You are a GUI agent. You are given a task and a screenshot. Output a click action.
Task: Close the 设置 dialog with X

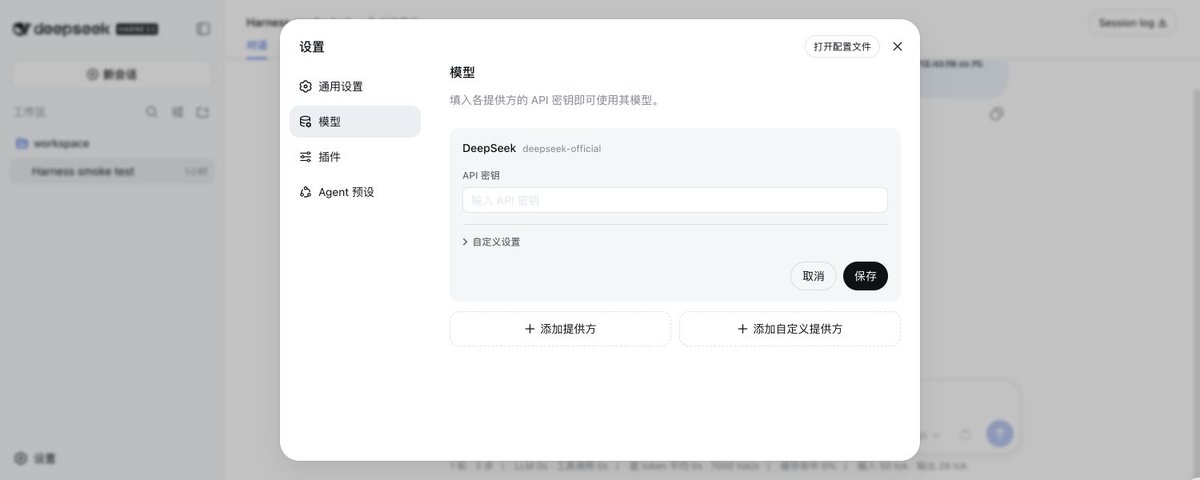(897, 46)
